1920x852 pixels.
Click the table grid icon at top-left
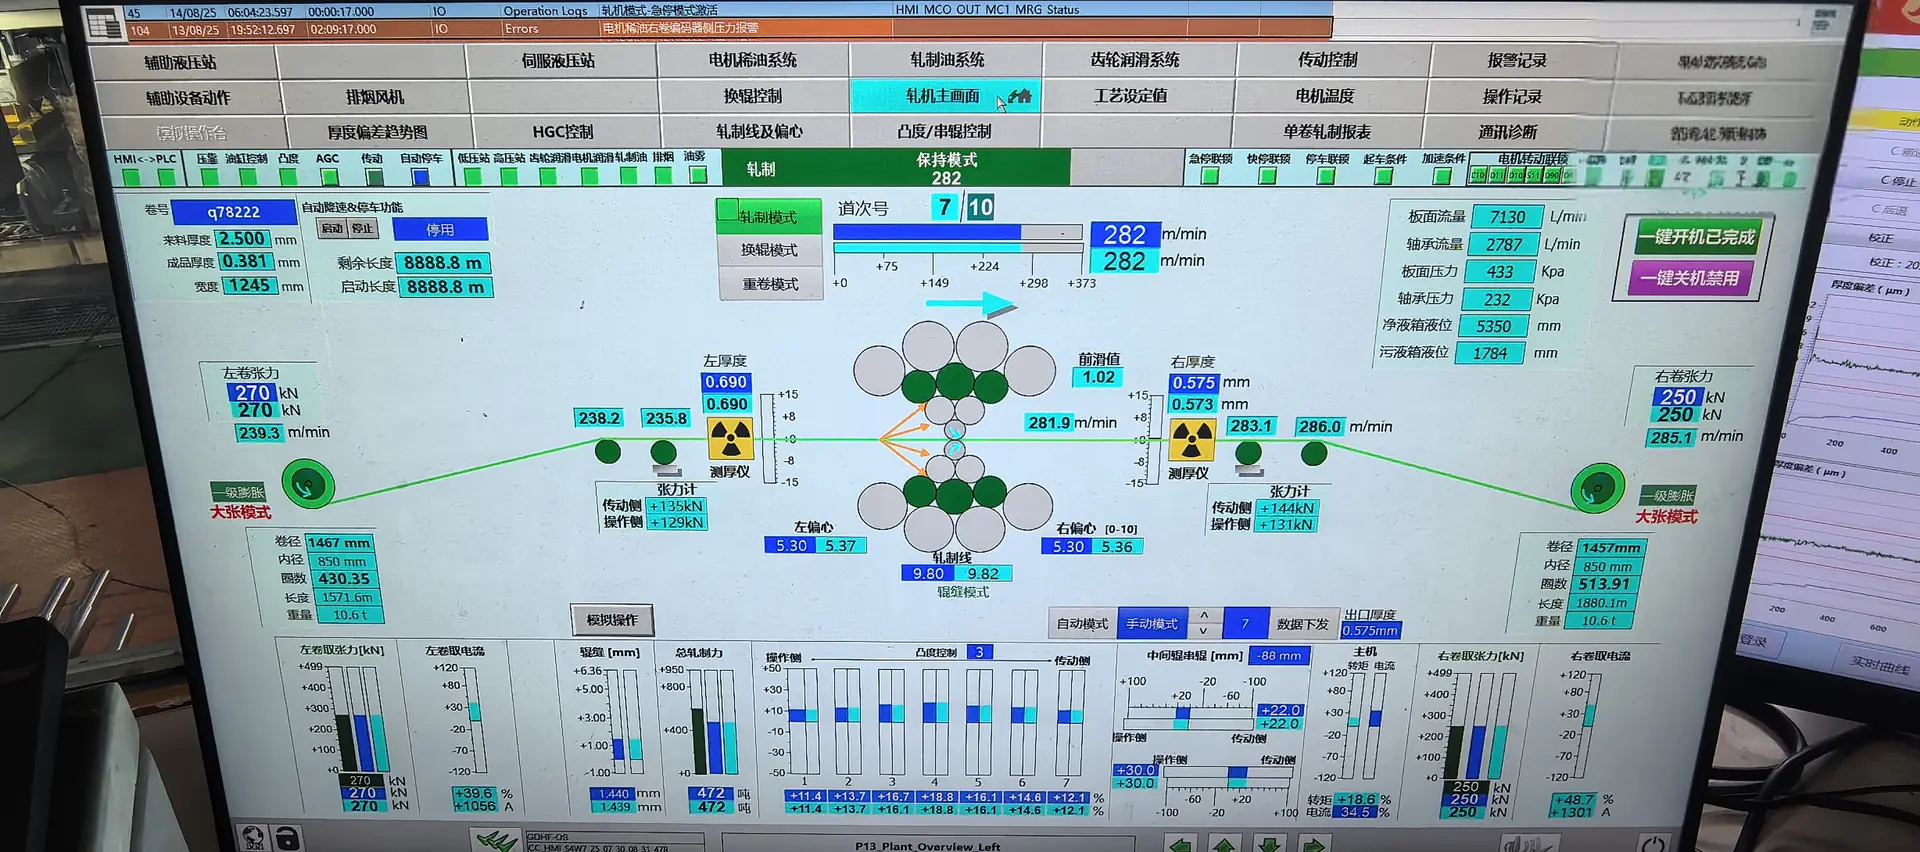point(104,22)
